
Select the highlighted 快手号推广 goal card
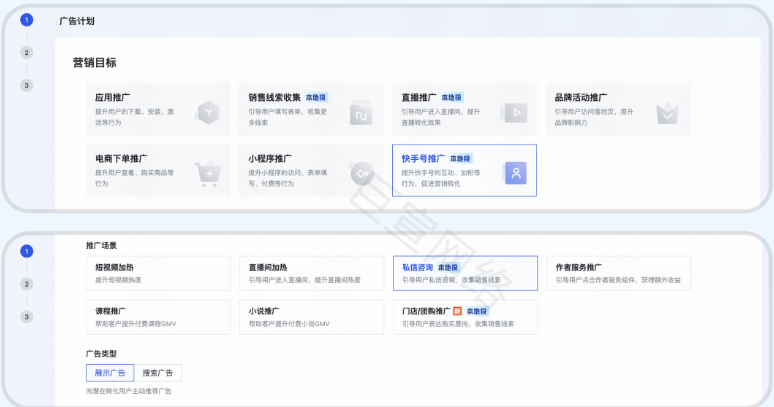464,170
